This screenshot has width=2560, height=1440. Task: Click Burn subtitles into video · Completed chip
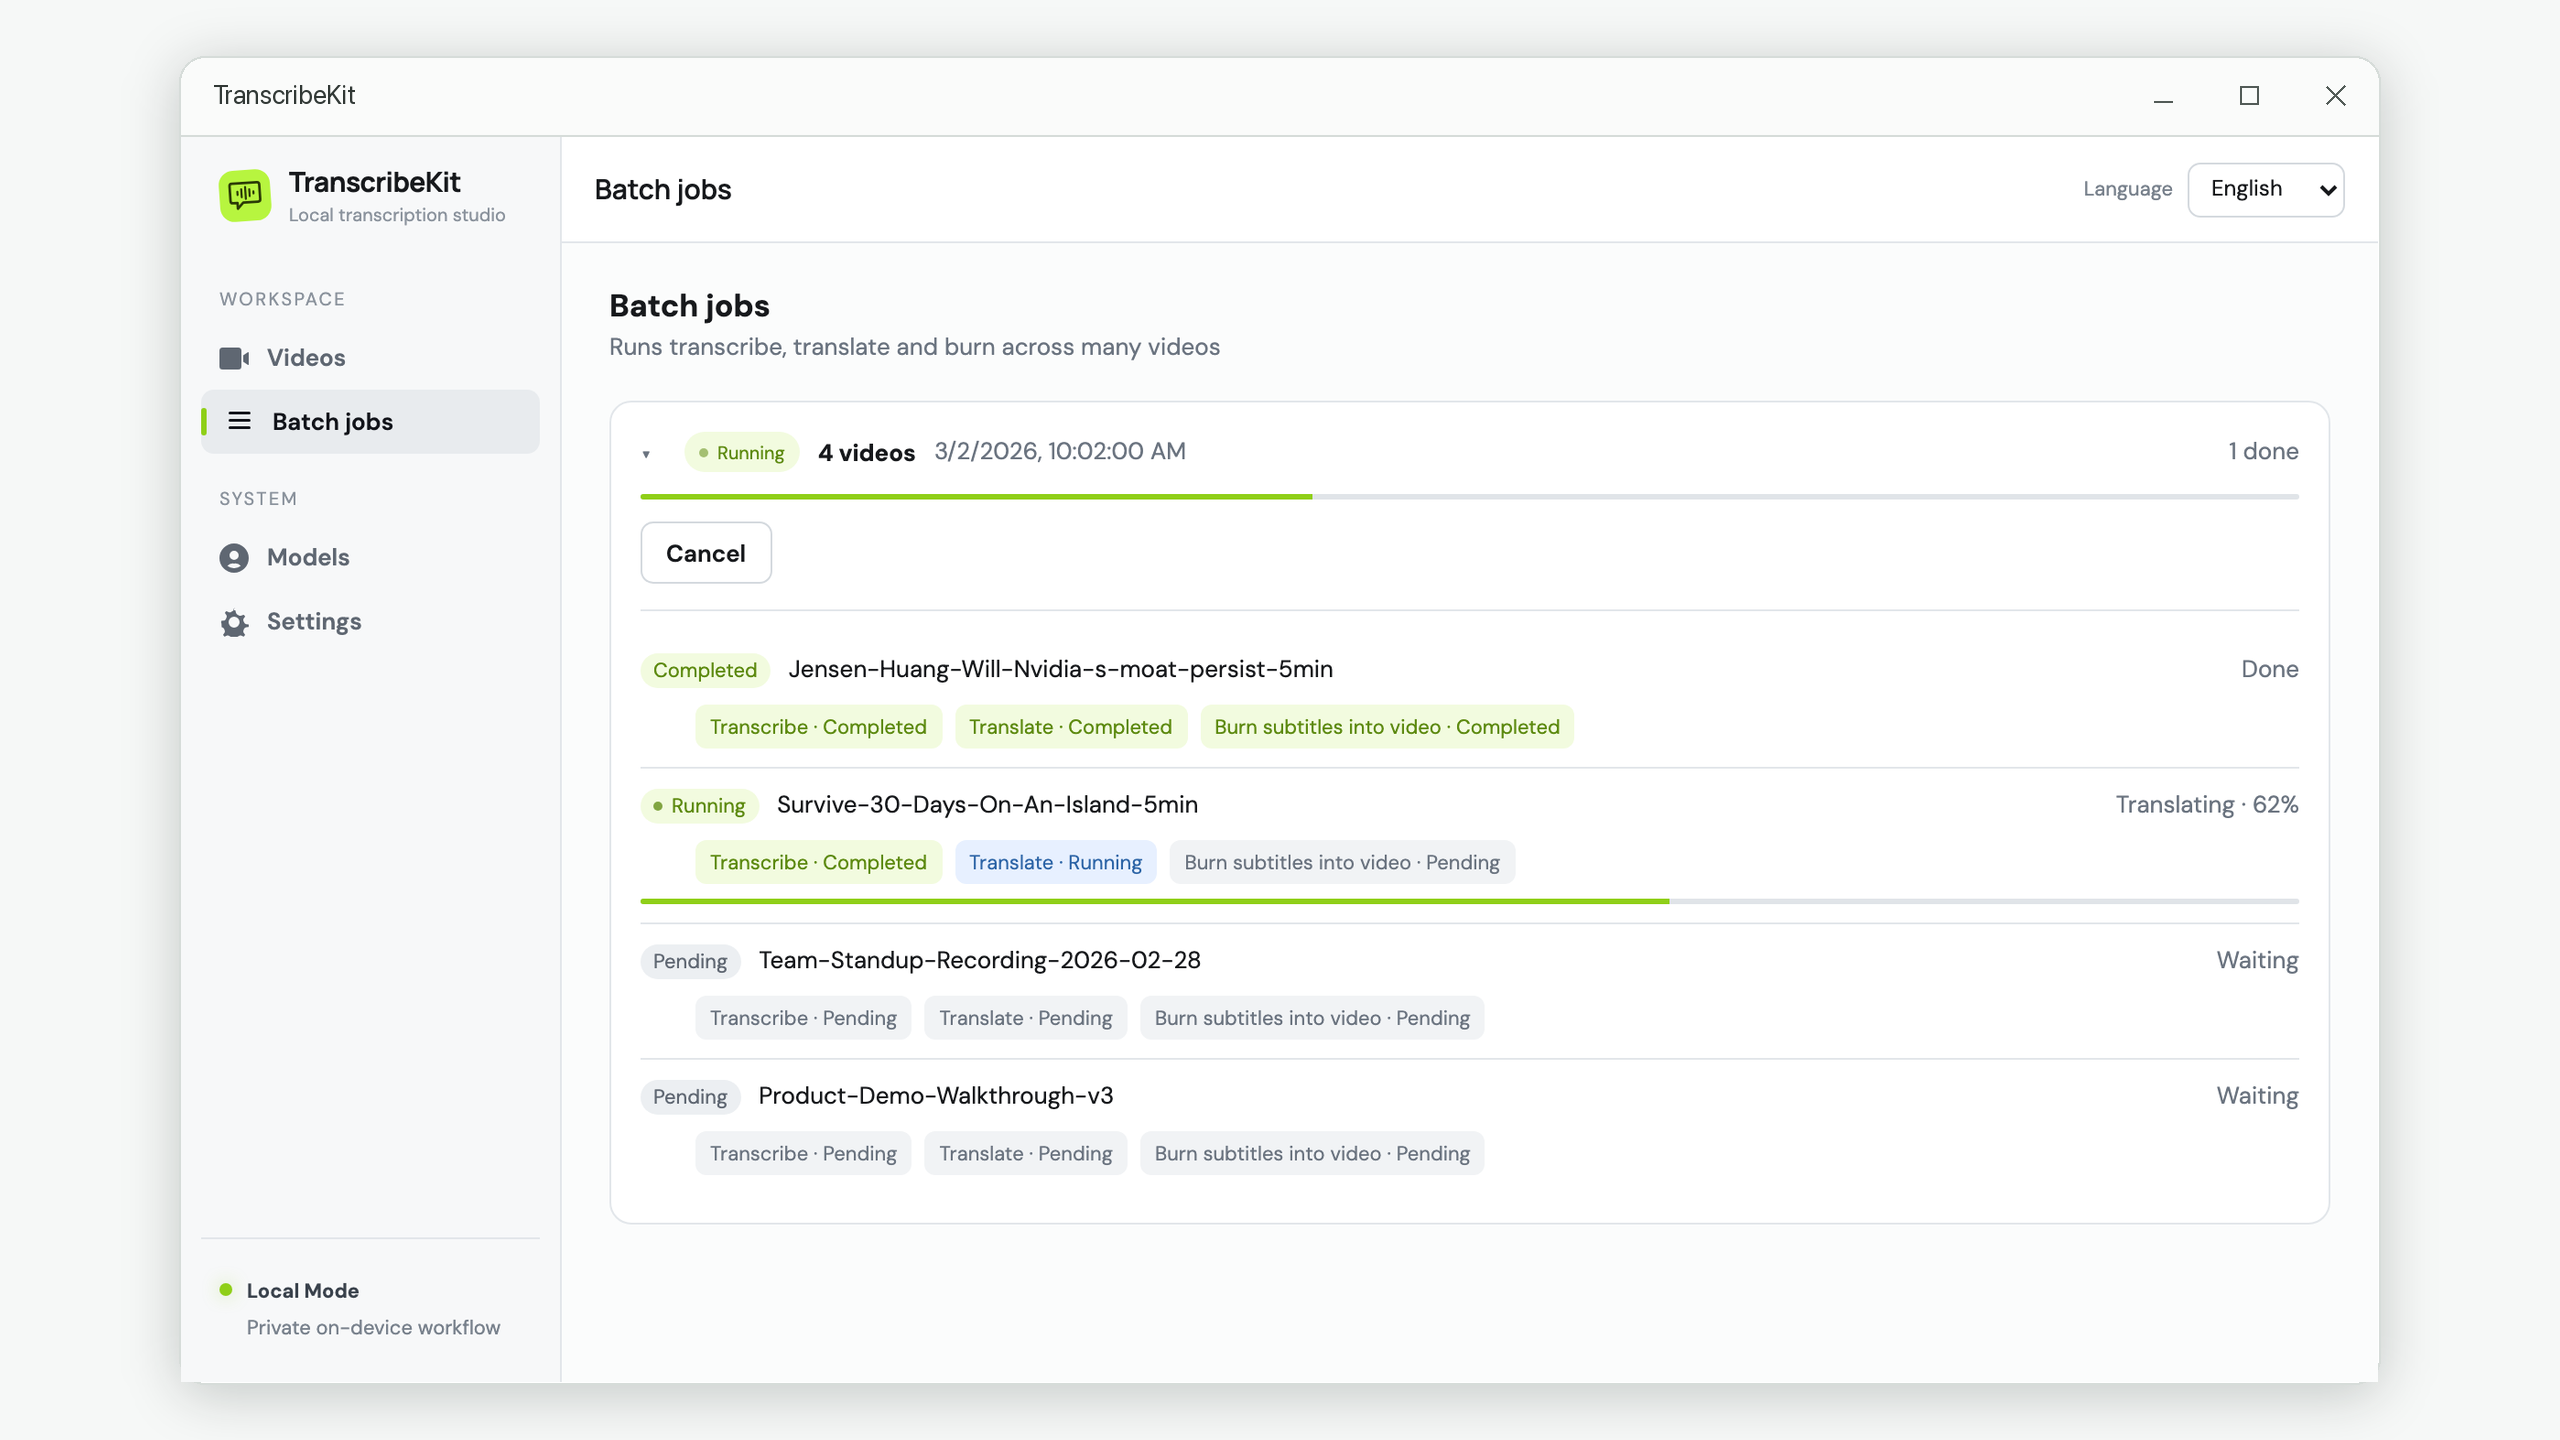[x=1386, y=727]
